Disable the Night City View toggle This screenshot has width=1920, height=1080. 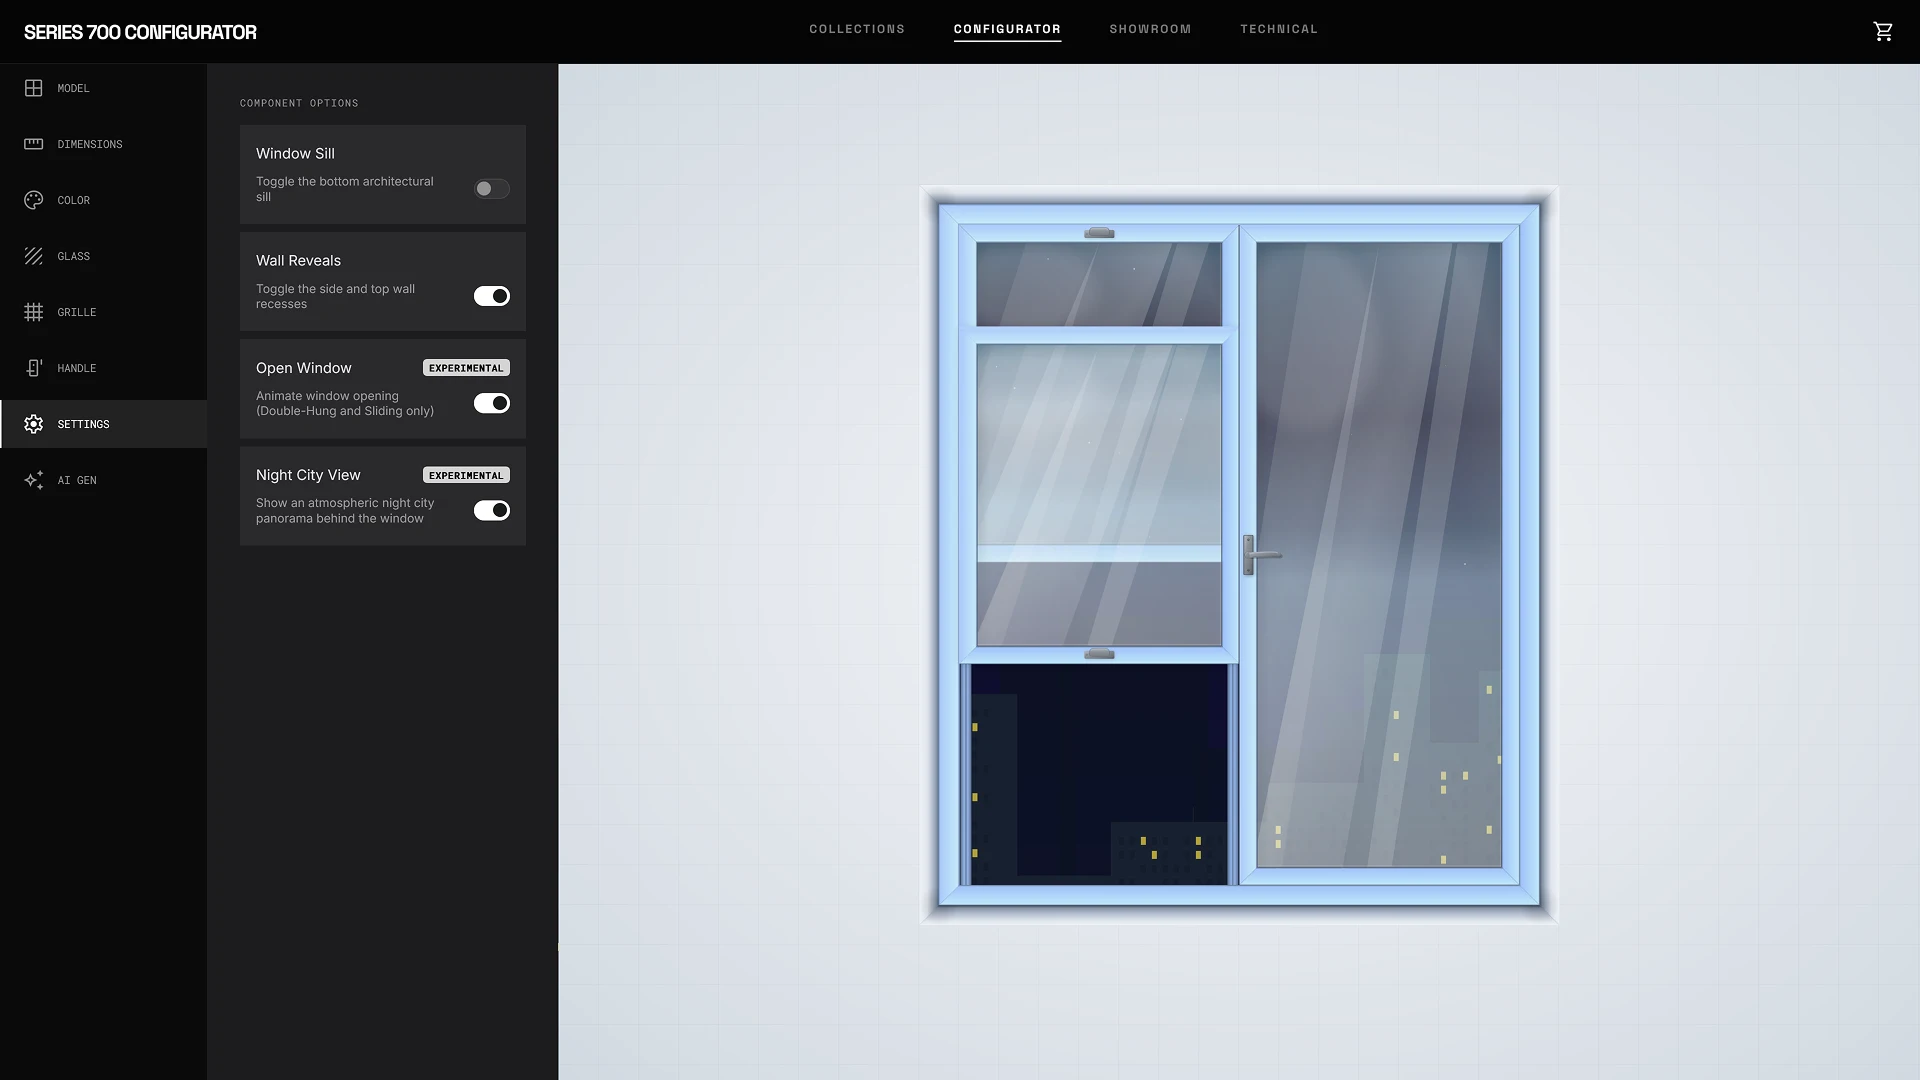[x=491, y=510]
